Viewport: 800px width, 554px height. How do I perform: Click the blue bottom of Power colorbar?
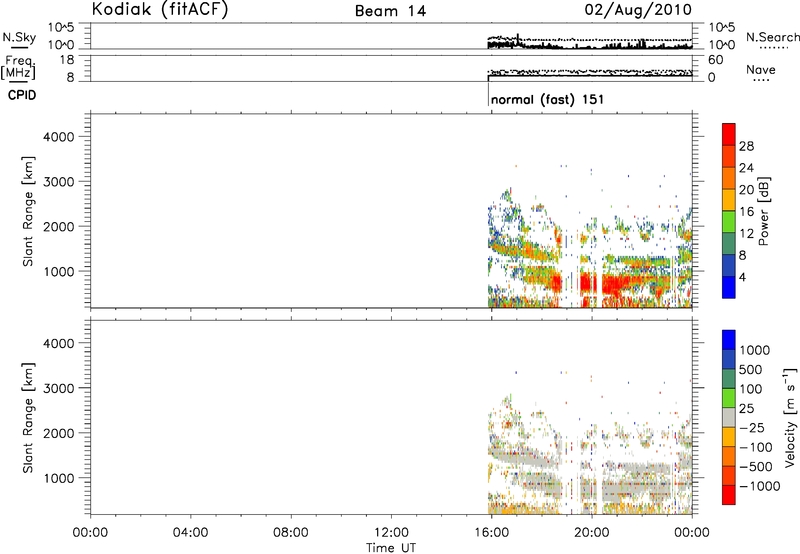point(729,287)
